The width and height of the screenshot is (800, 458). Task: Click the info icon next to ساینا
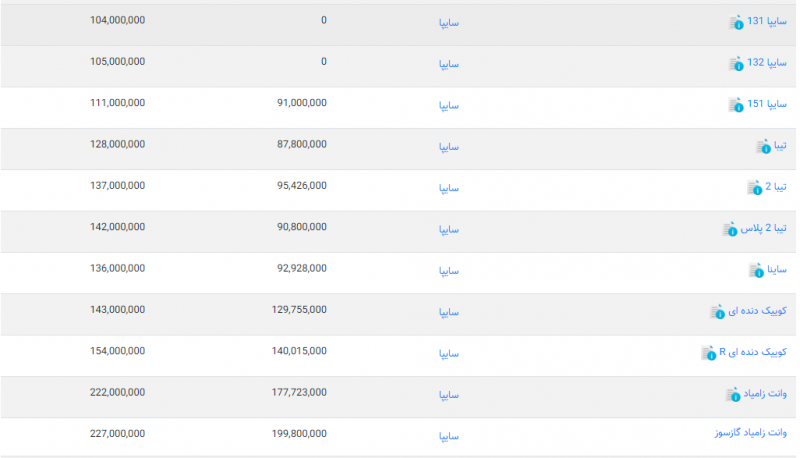click(757, 271)
